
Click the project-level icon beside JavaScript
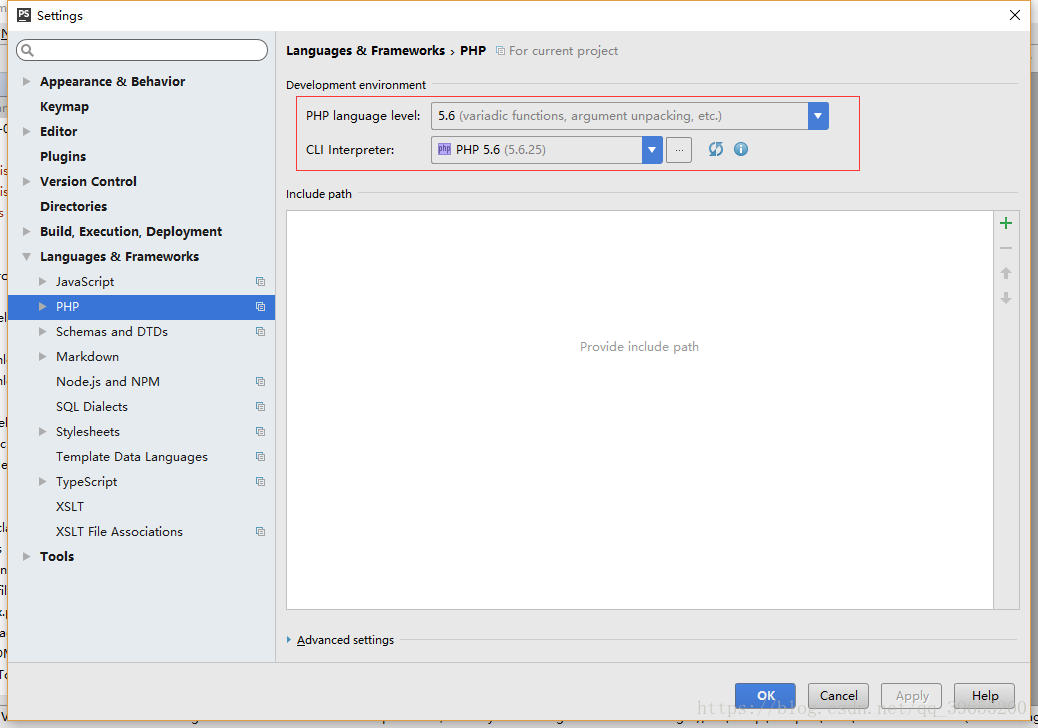260,281
